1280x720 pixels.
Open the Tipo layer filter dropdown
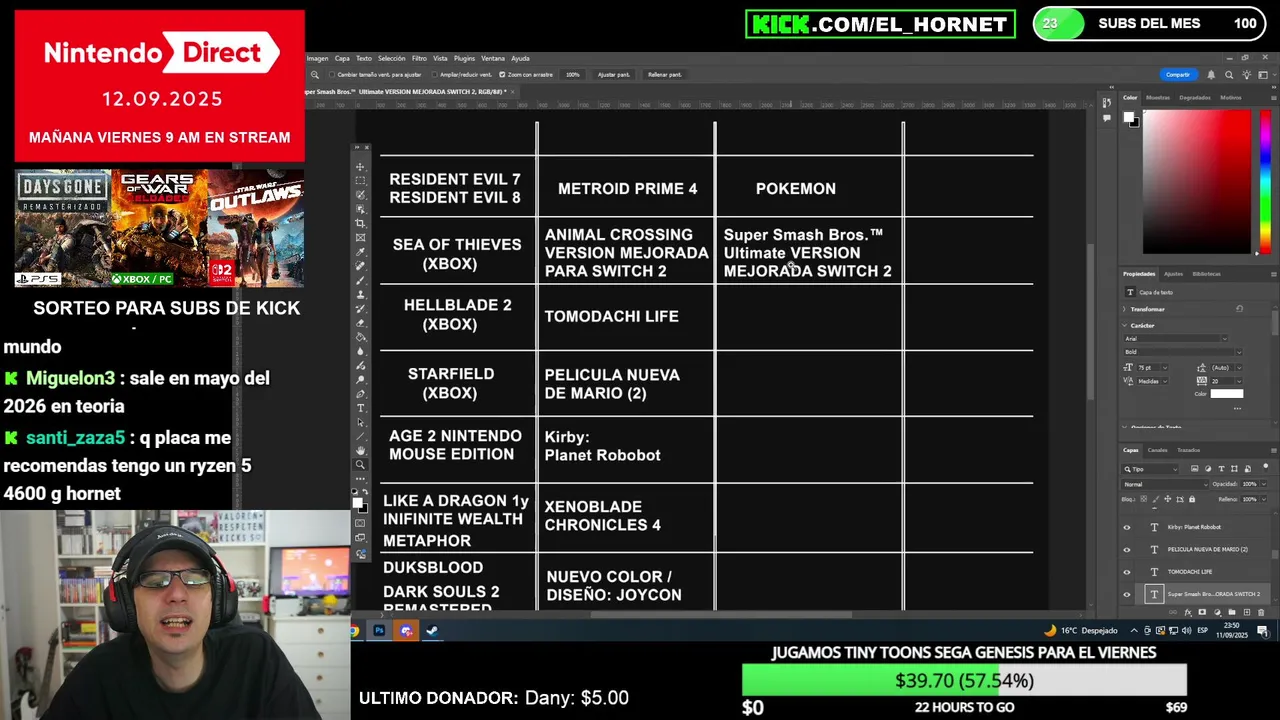tap(1150, 469)
